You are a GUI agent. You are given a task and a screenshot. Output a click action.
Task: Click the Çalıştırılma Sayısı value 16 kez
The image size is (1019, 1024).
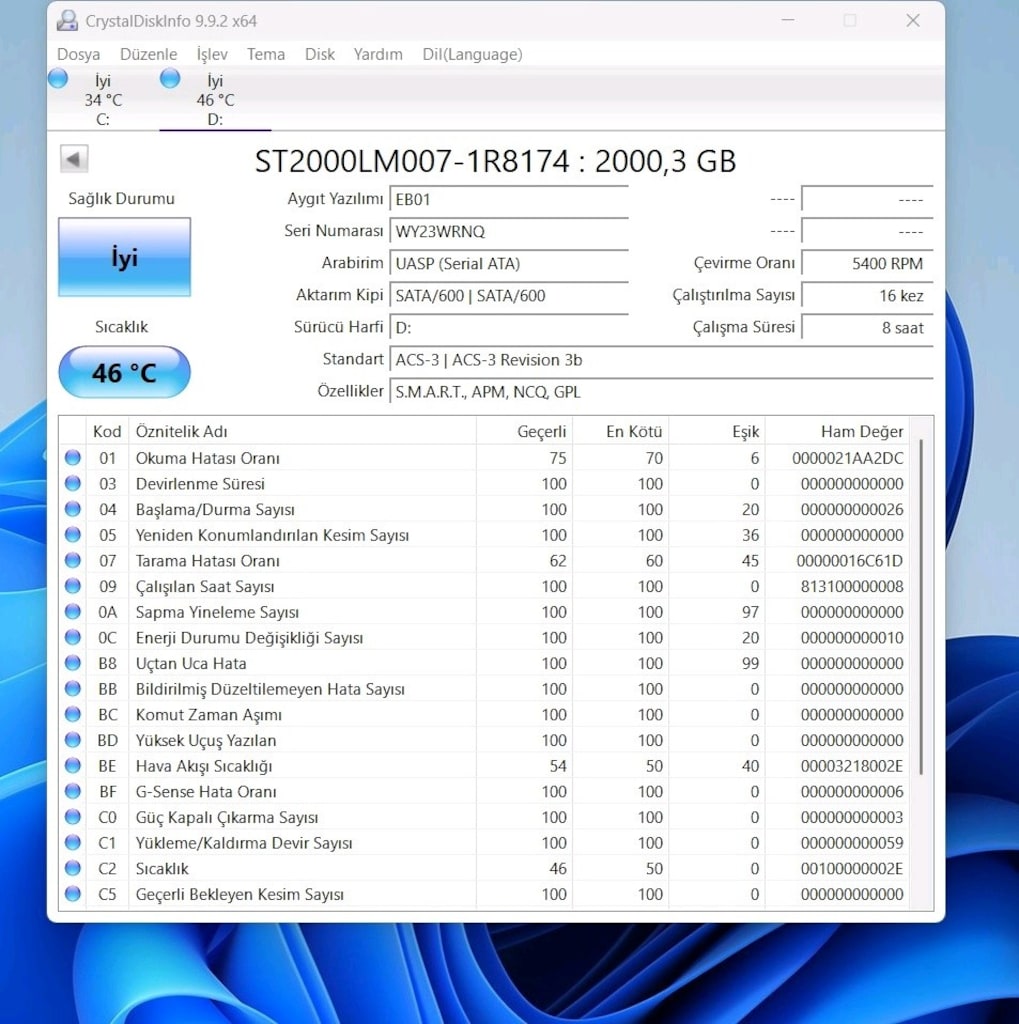tap(867, 295)
